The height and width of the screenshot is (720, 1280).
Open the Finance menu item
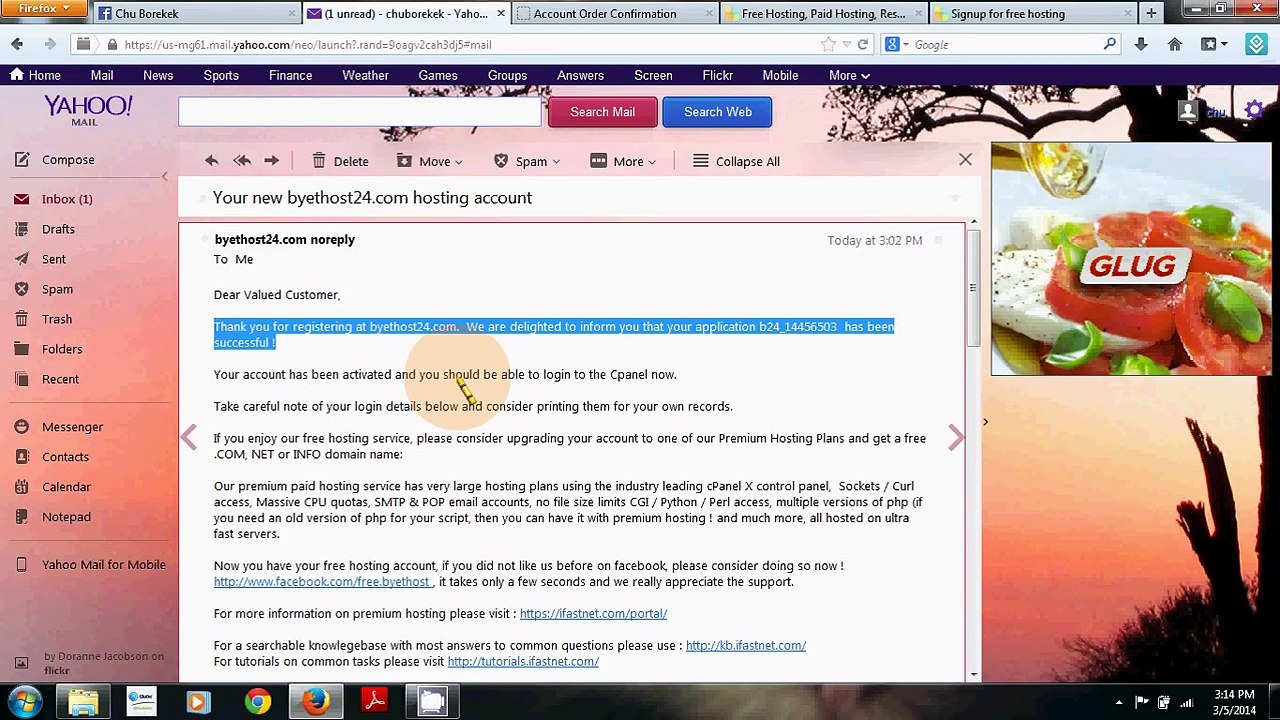[290, 75]
